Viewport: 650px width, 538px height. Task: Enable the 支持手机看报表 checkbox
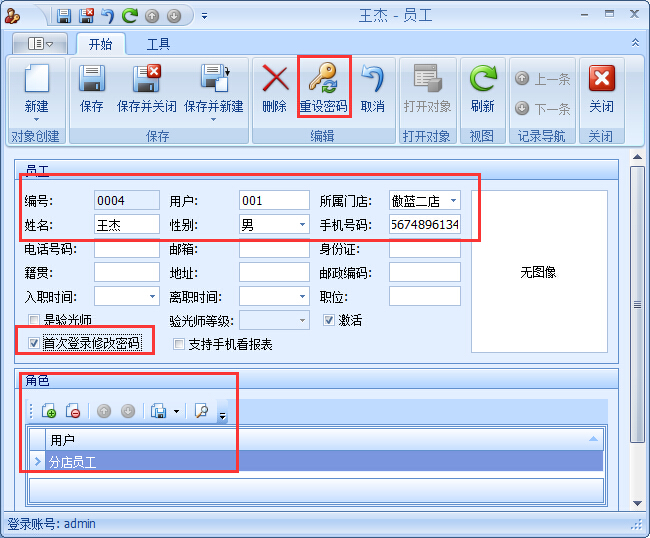[x=179, y=344]
